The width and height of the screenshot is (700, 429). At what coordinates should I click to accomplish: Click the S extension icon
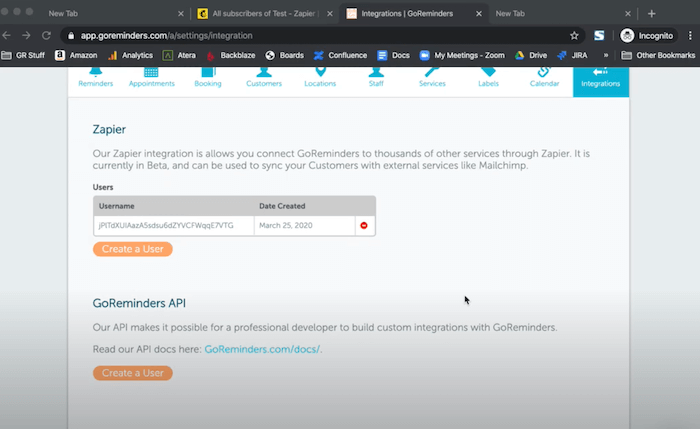pos(599,36)
